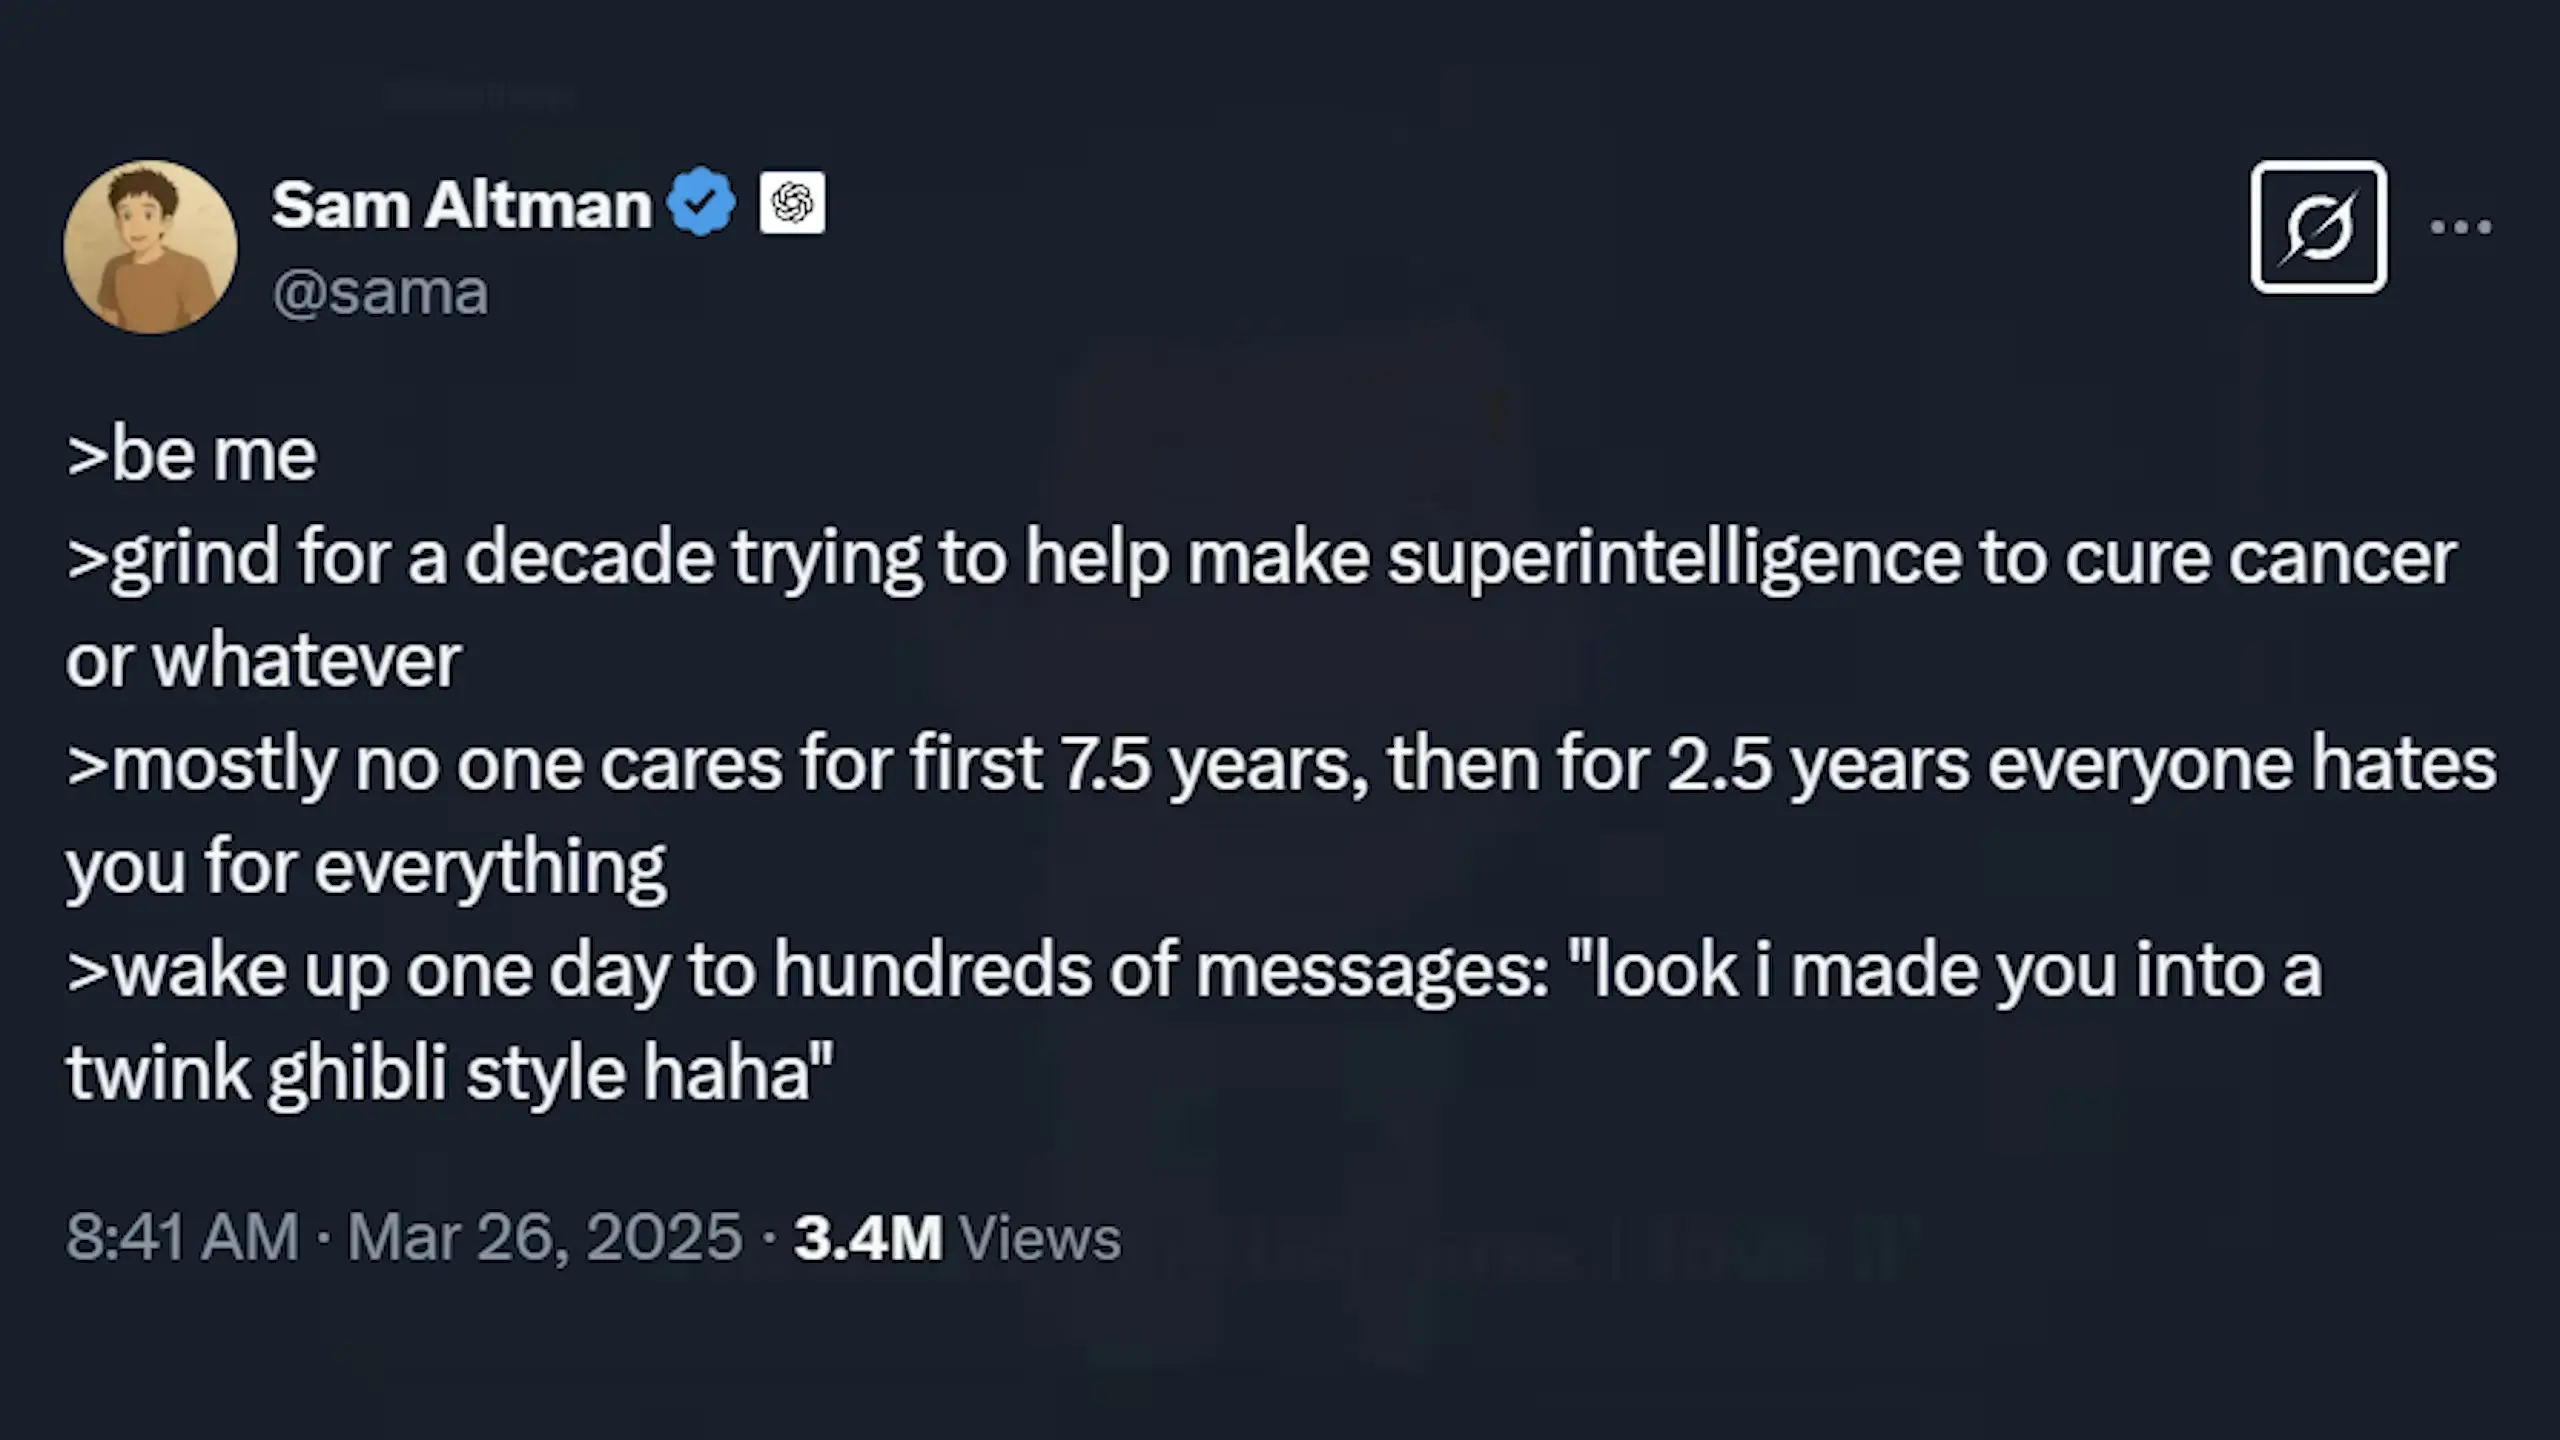Viewport: 2560px width, 1440px height.
Task: Select the ">be me" line of the post
Action: pos(192,454)
